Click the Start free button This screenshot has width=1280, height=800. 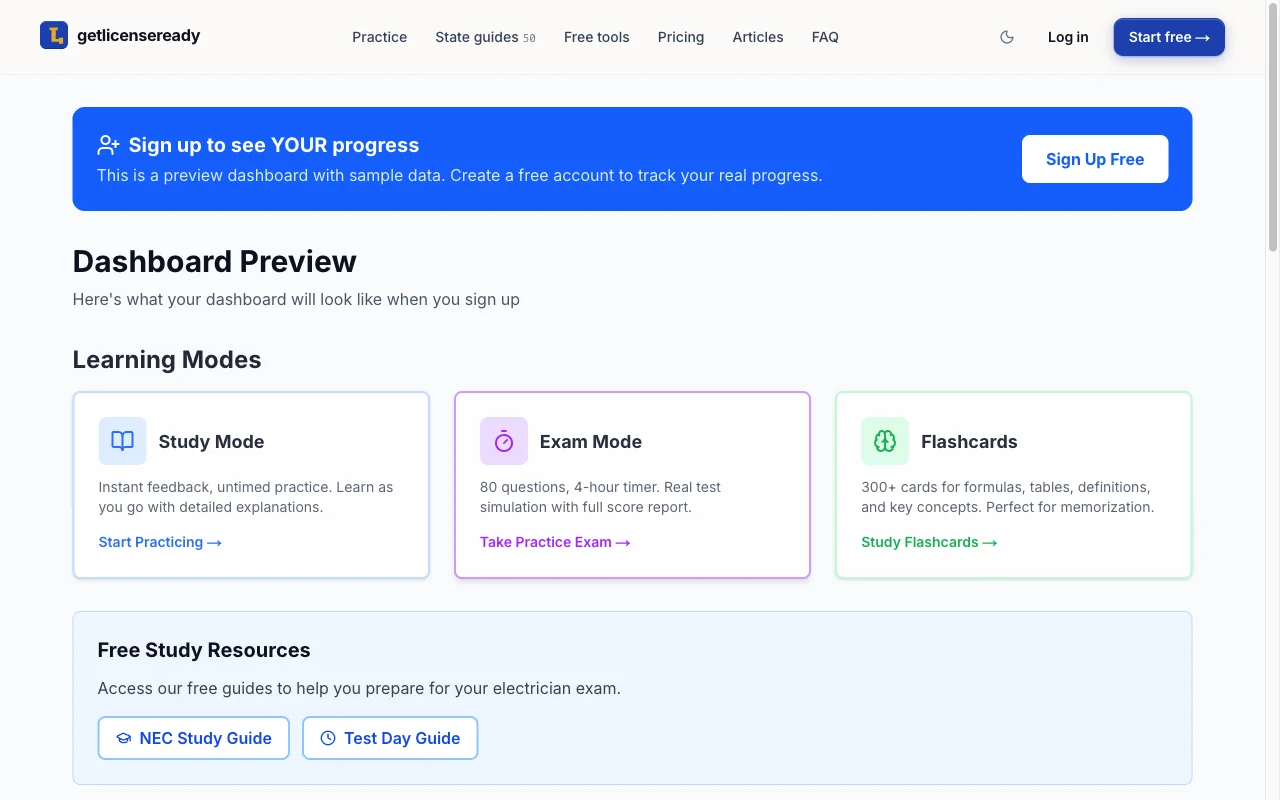tap(1169, 37)
